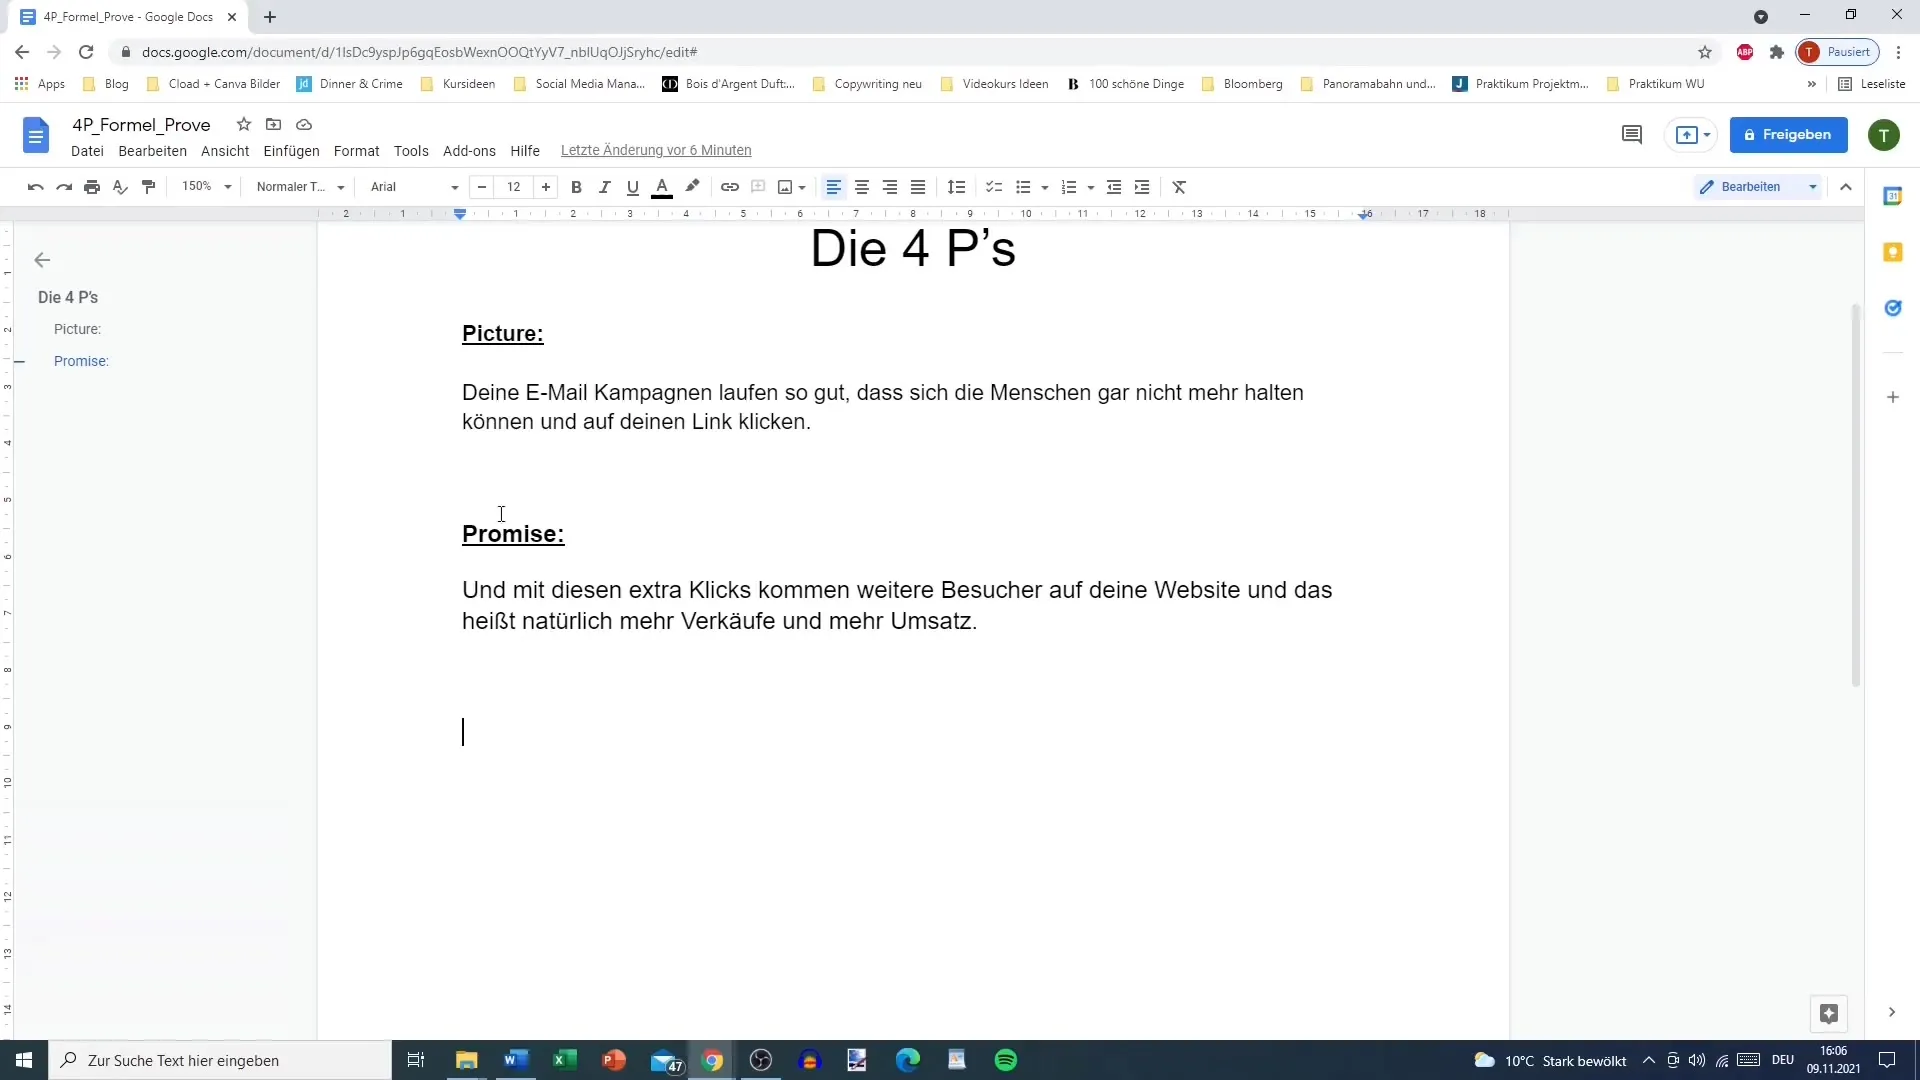Toggle bold formatting

click(x=576, y=187)
